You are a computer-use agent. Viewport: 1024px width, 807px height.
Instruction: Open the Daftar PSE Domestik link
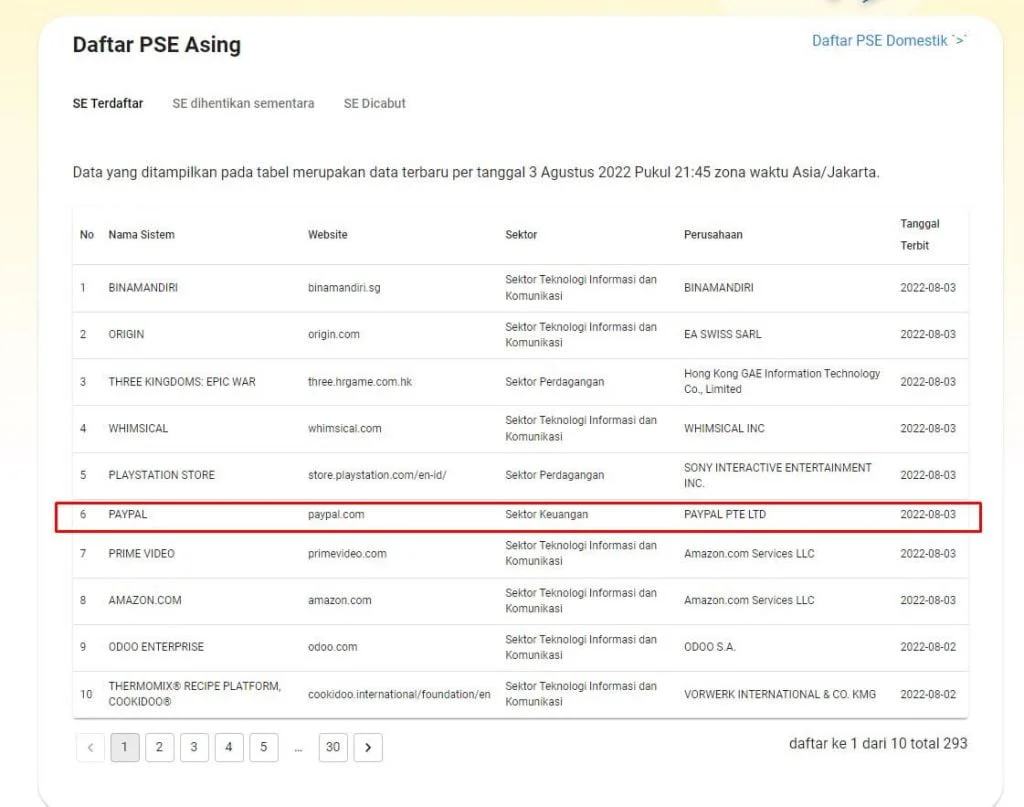[x=889, y=40]
